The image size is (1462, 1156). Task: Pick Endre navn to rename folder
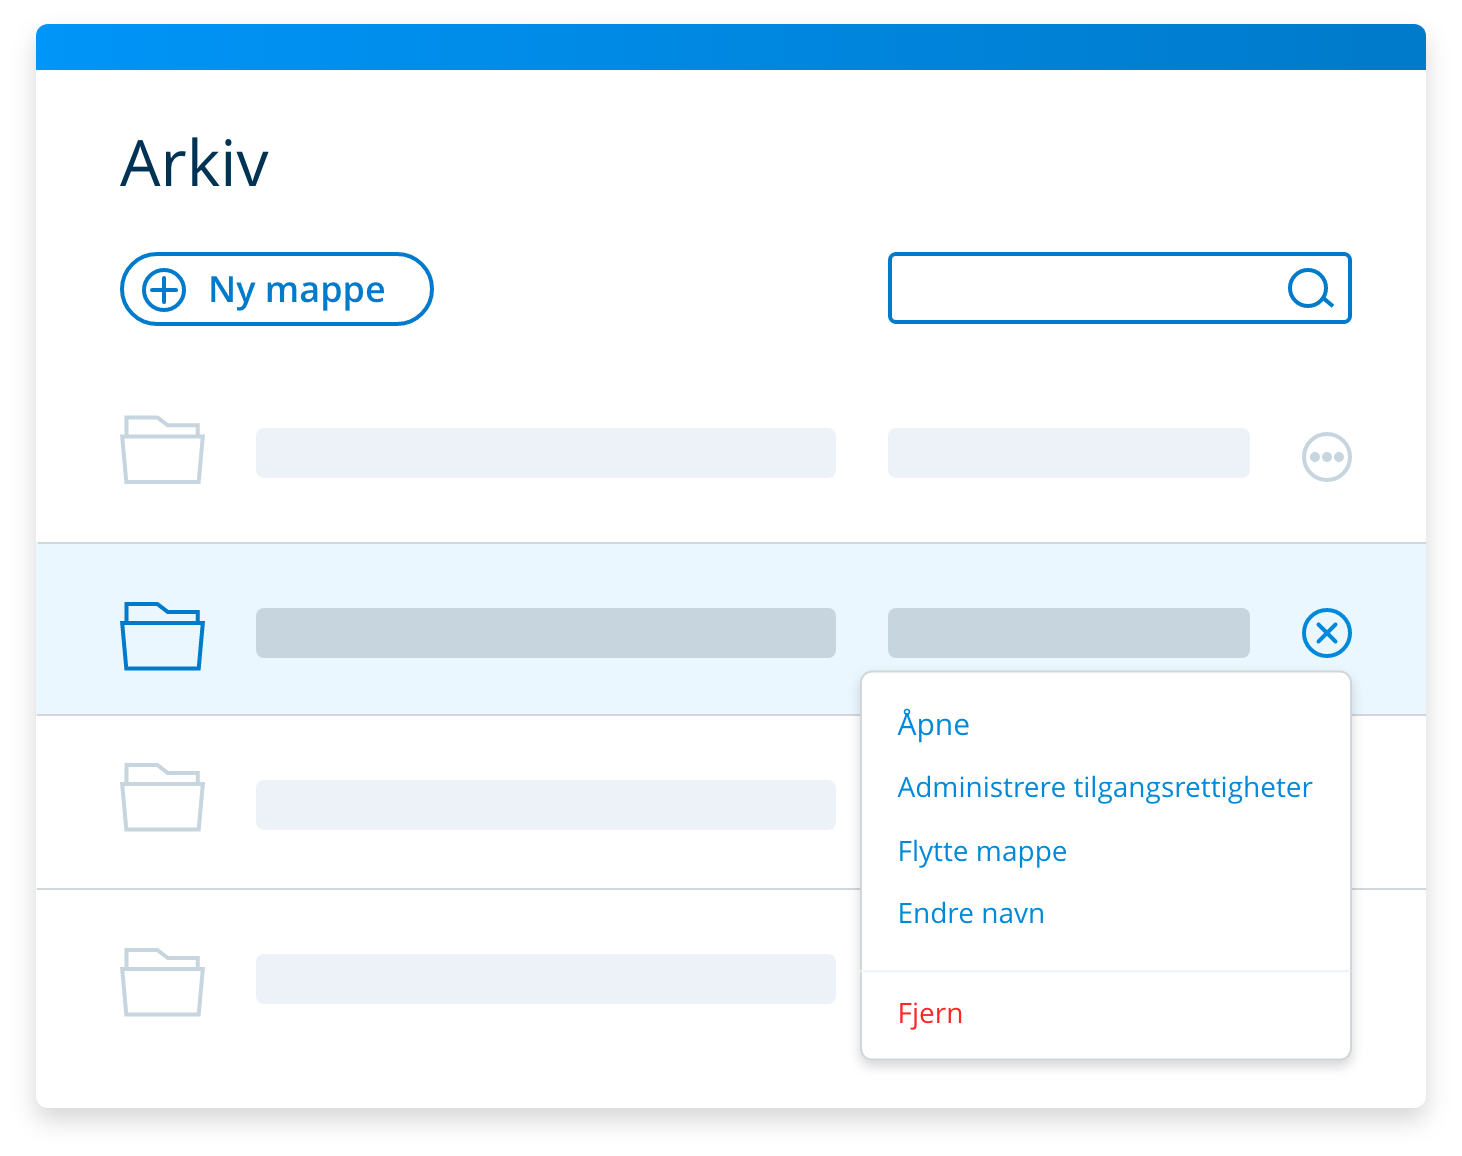(971, 914)
